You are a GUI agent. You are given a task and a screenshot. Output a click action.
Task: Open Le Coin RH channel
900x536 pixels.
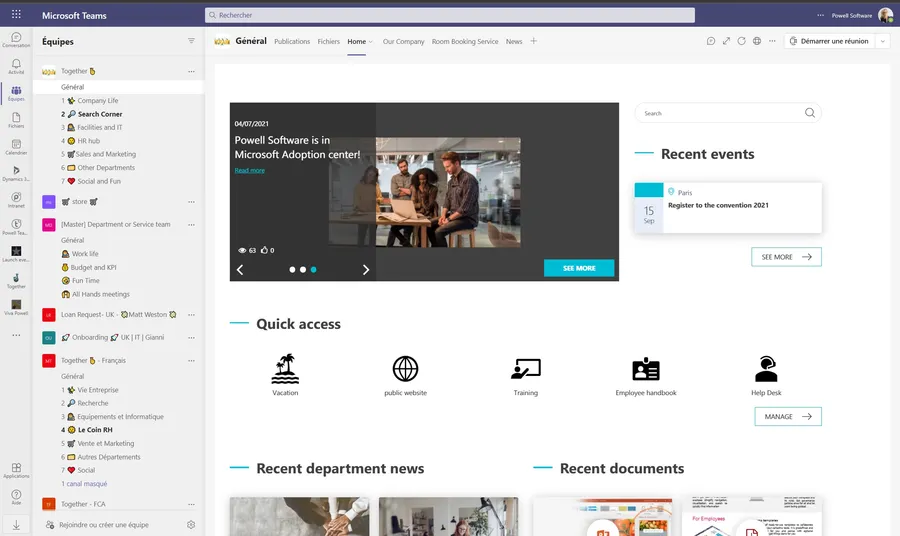(95, 430)
